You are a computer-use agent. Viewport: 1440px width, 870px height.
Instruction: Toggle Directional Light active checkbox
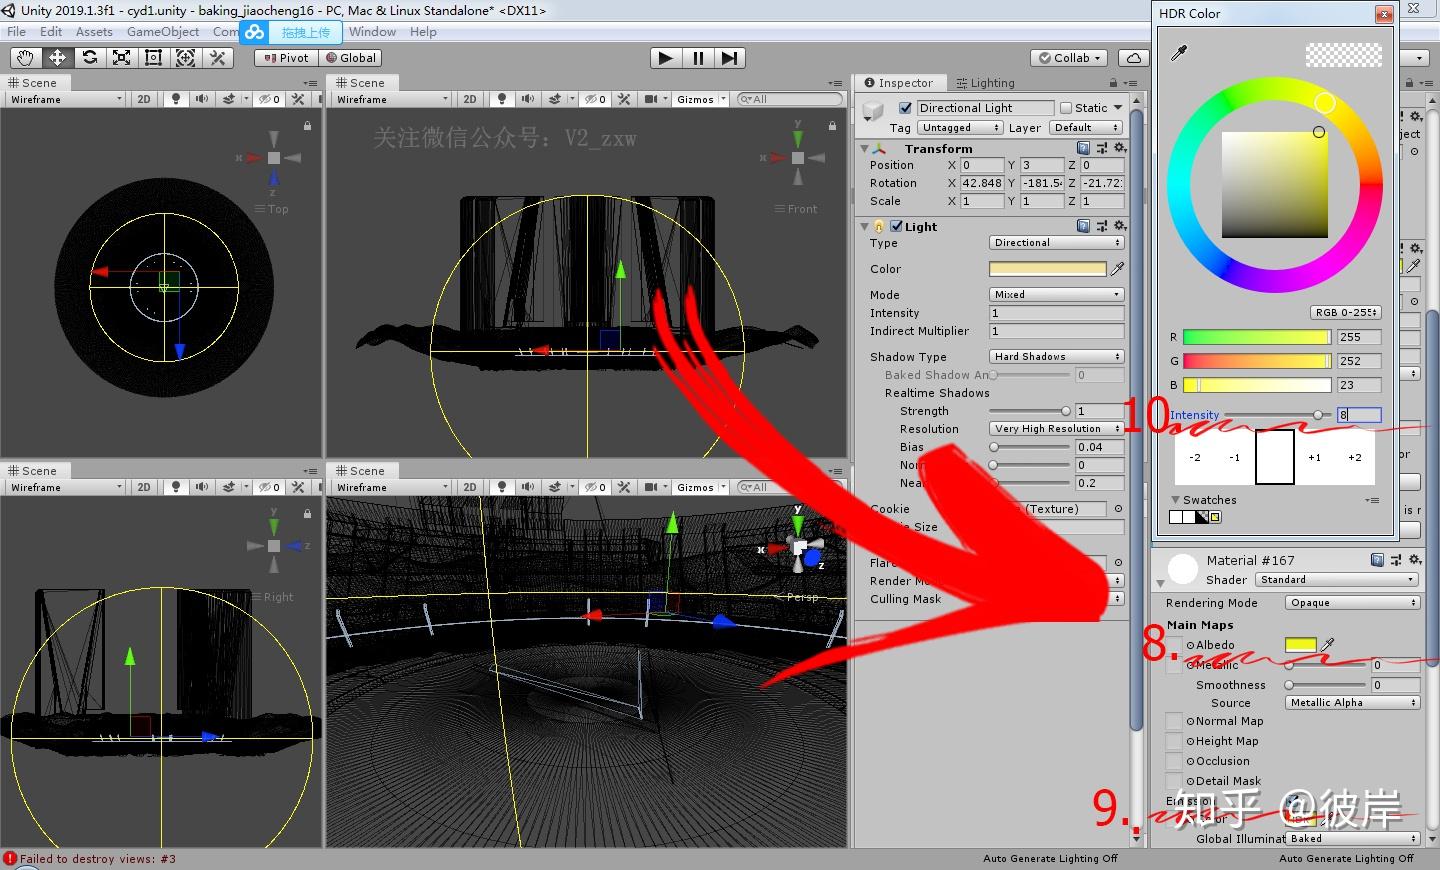(906, 108)
